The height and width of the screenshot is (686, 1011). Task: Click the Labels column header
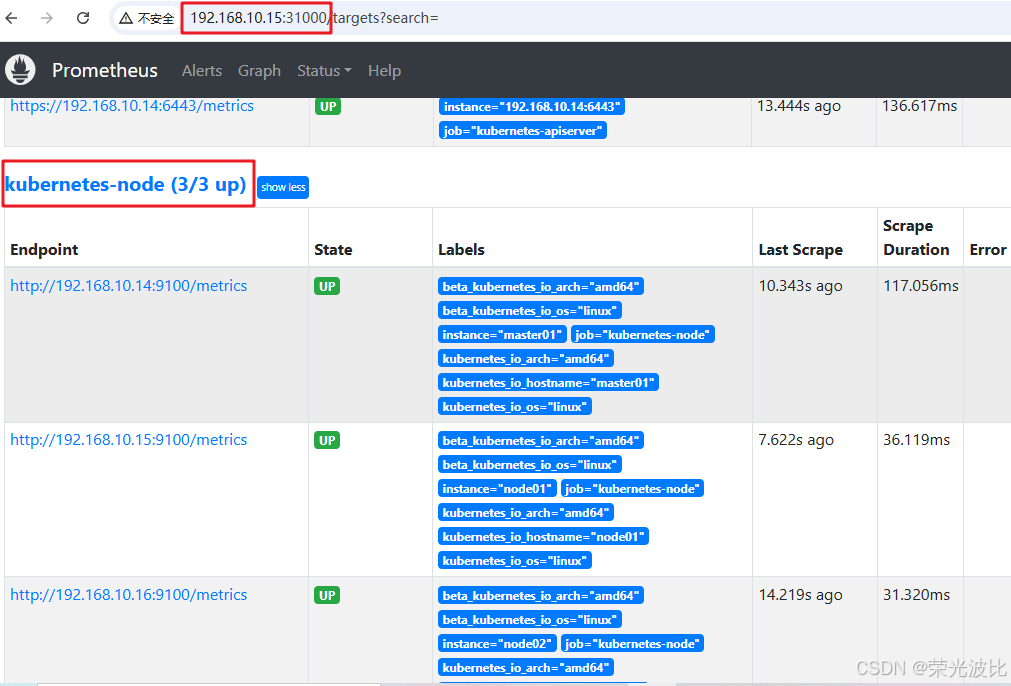tap(461, 250)
